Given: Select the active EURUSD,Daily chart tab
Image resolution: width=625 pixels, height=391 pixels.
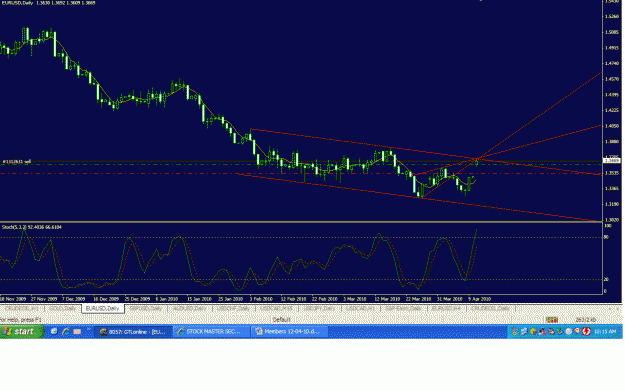Looking at the screenshot, I should (x=103, y=308).
